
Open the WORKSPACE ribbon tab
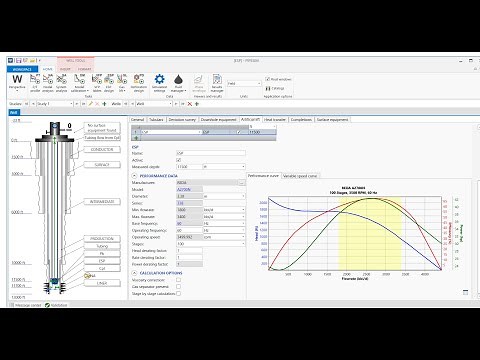[x=22, y=69]
